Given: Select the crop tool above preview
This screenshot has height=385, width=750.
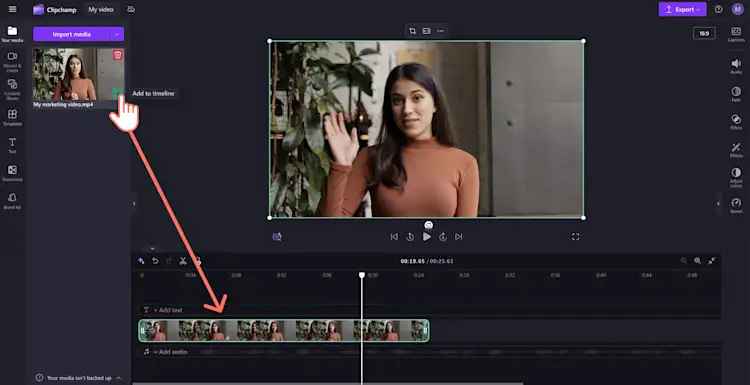Looking at the screenshot, I should [x=412, y=31].
